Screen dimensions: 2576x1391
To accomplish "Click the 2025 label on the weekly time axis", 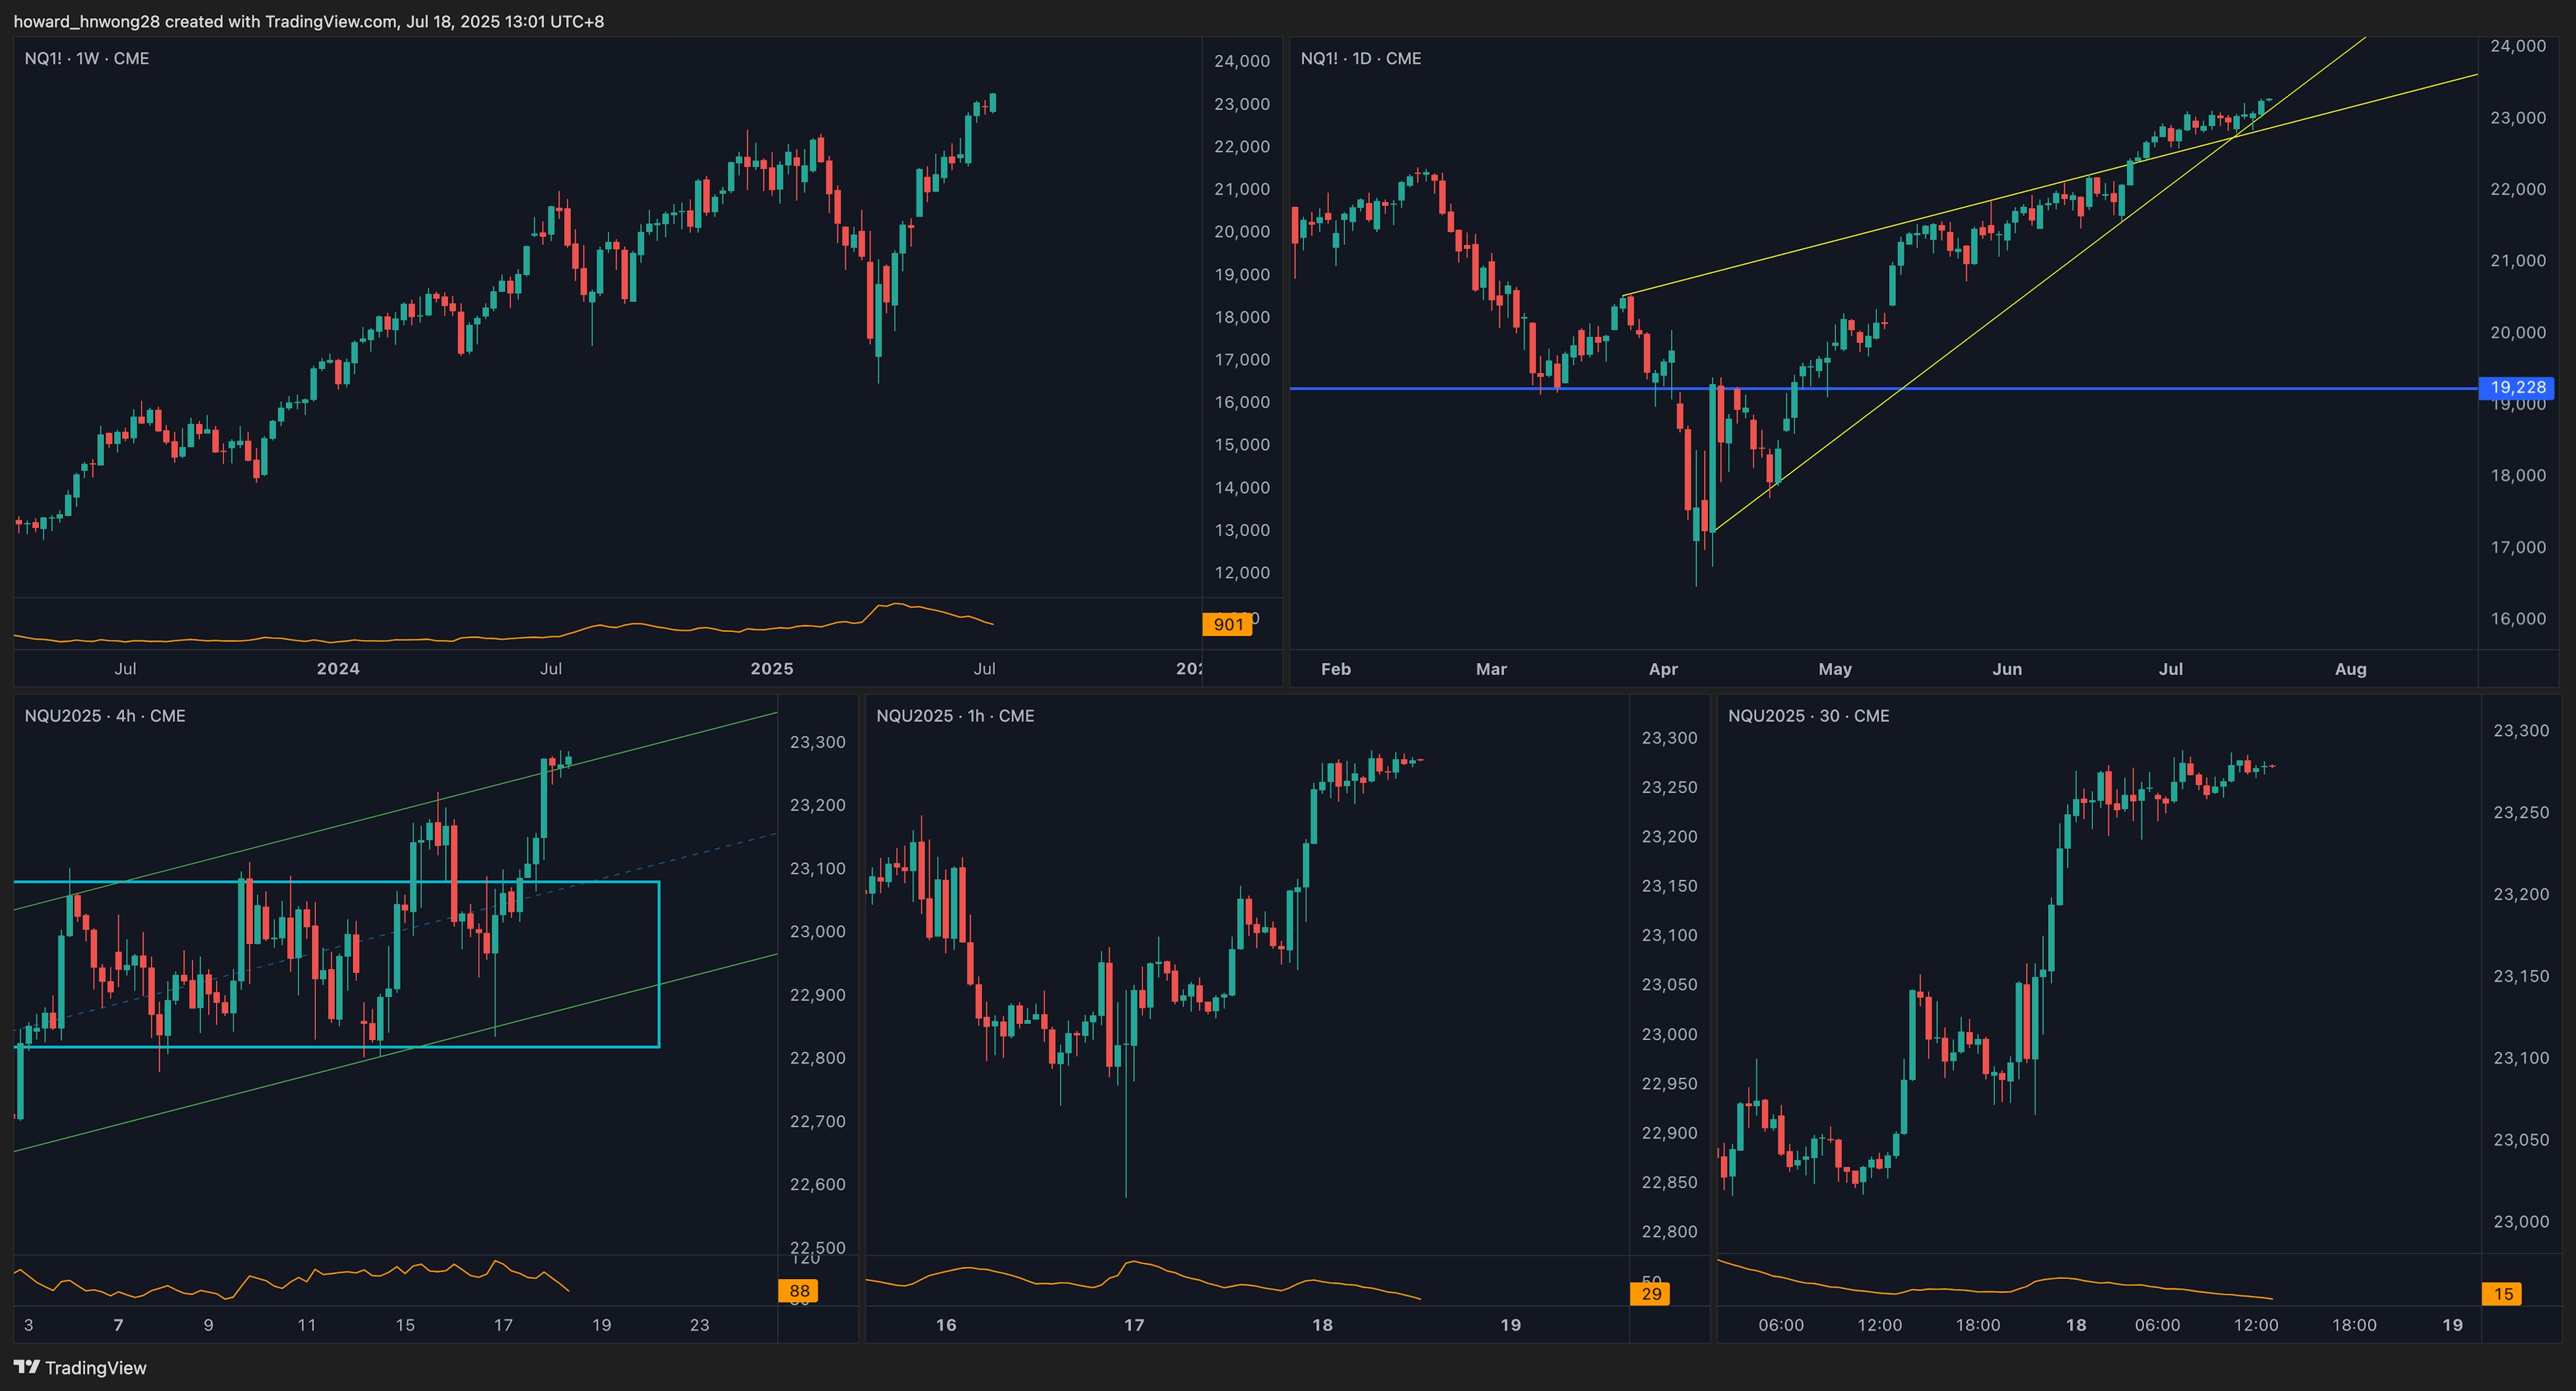I will [x=772, y=669].
